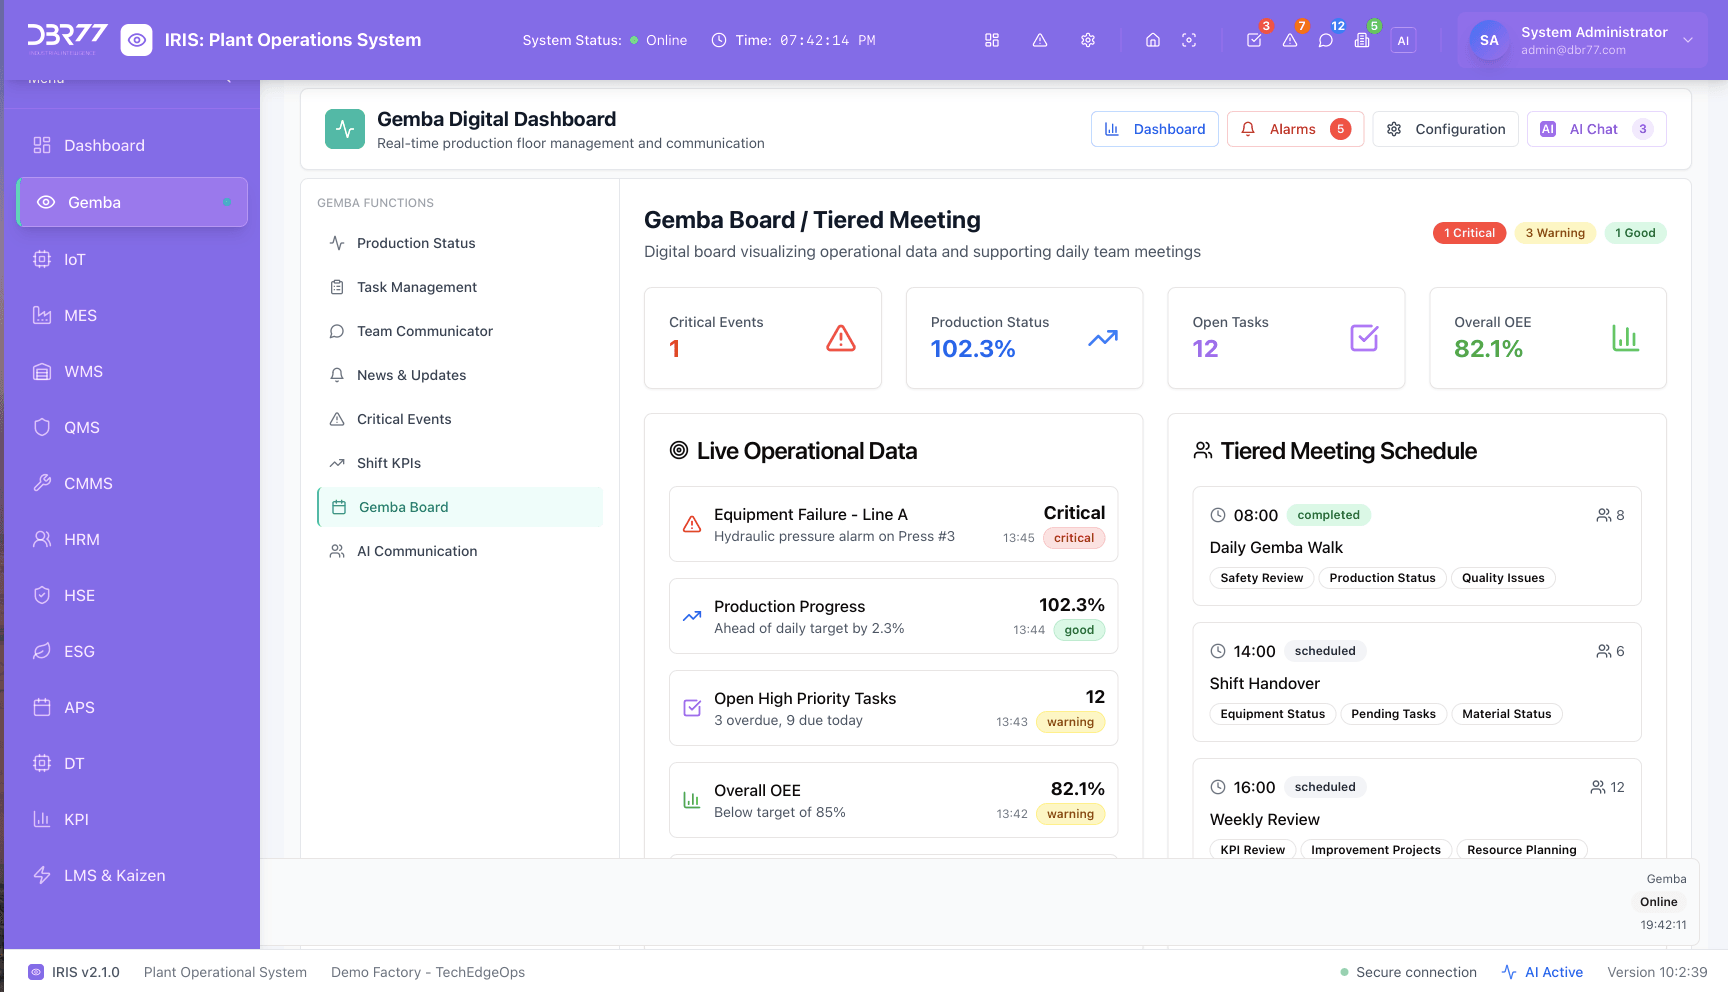Click the AI Active status toggle

(1542, 971)
